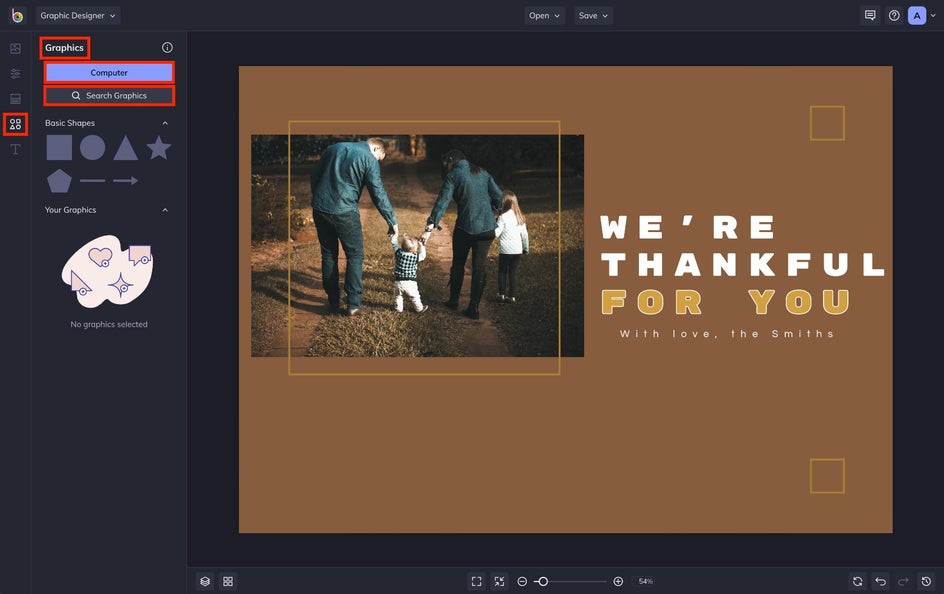Select the "FOR YOU" gold text
Viewport: 944px width, 594px height.
coord(725,302)
